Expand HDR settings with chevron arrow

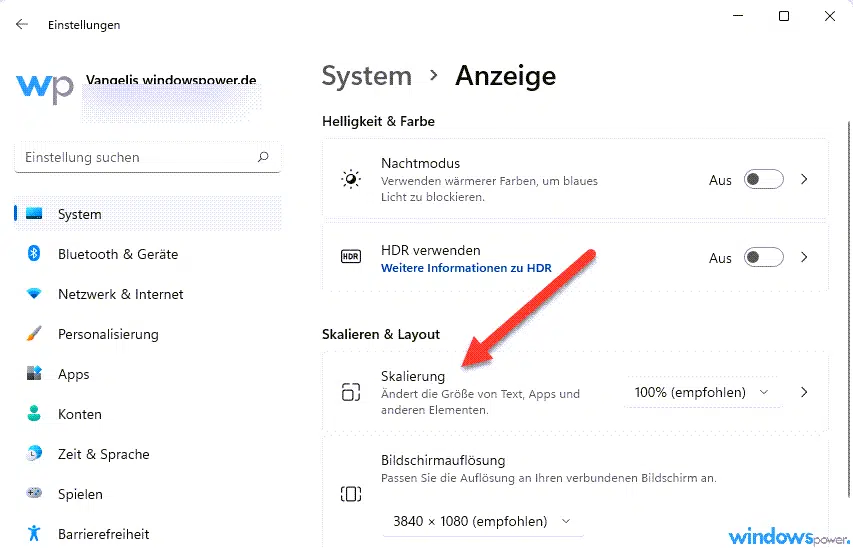tap(805, 258)
